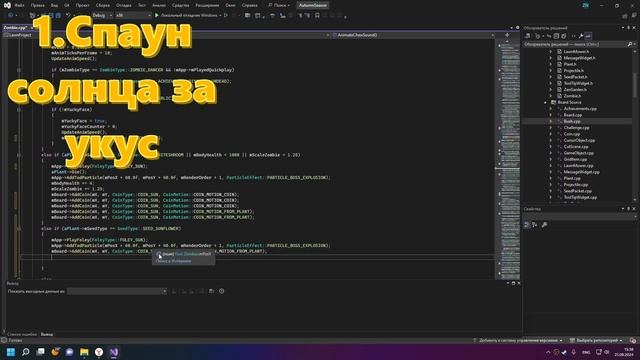Click the AutumnSeason solution name button
The height and width of the screenshot is (360, 640).
pos(313,5)
